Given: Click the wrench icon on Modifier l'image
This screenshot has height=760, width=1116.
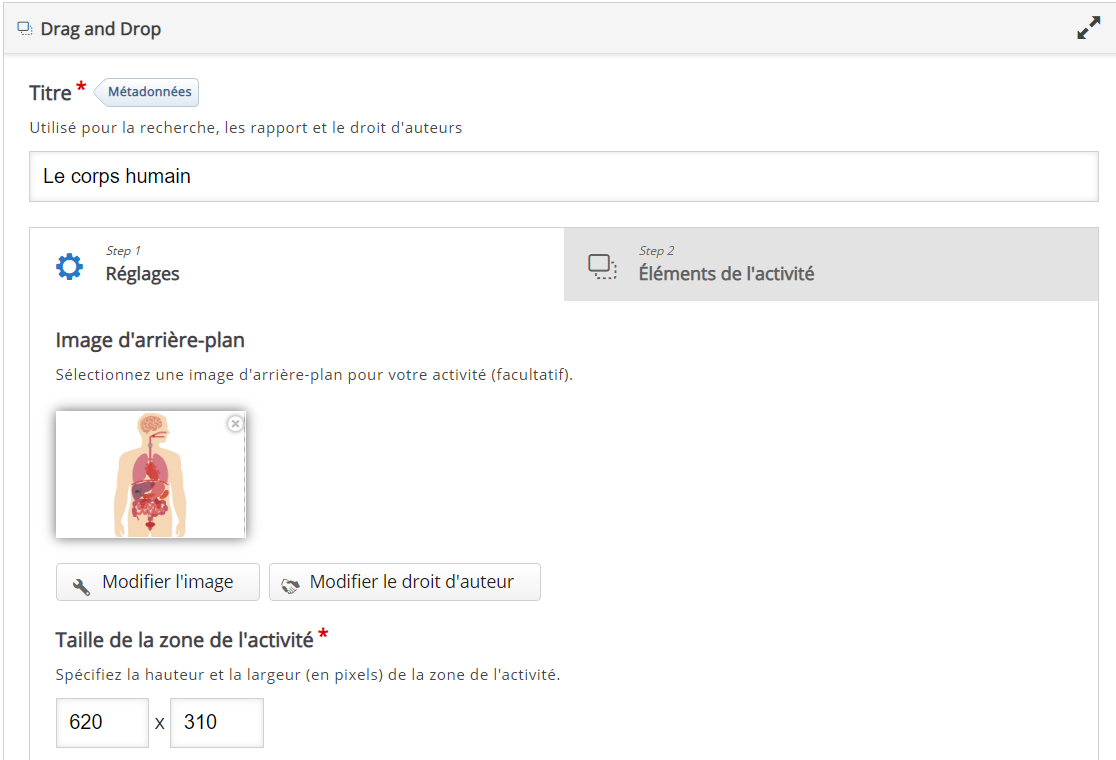Looking at the screenshot, I should pos(82,584).
